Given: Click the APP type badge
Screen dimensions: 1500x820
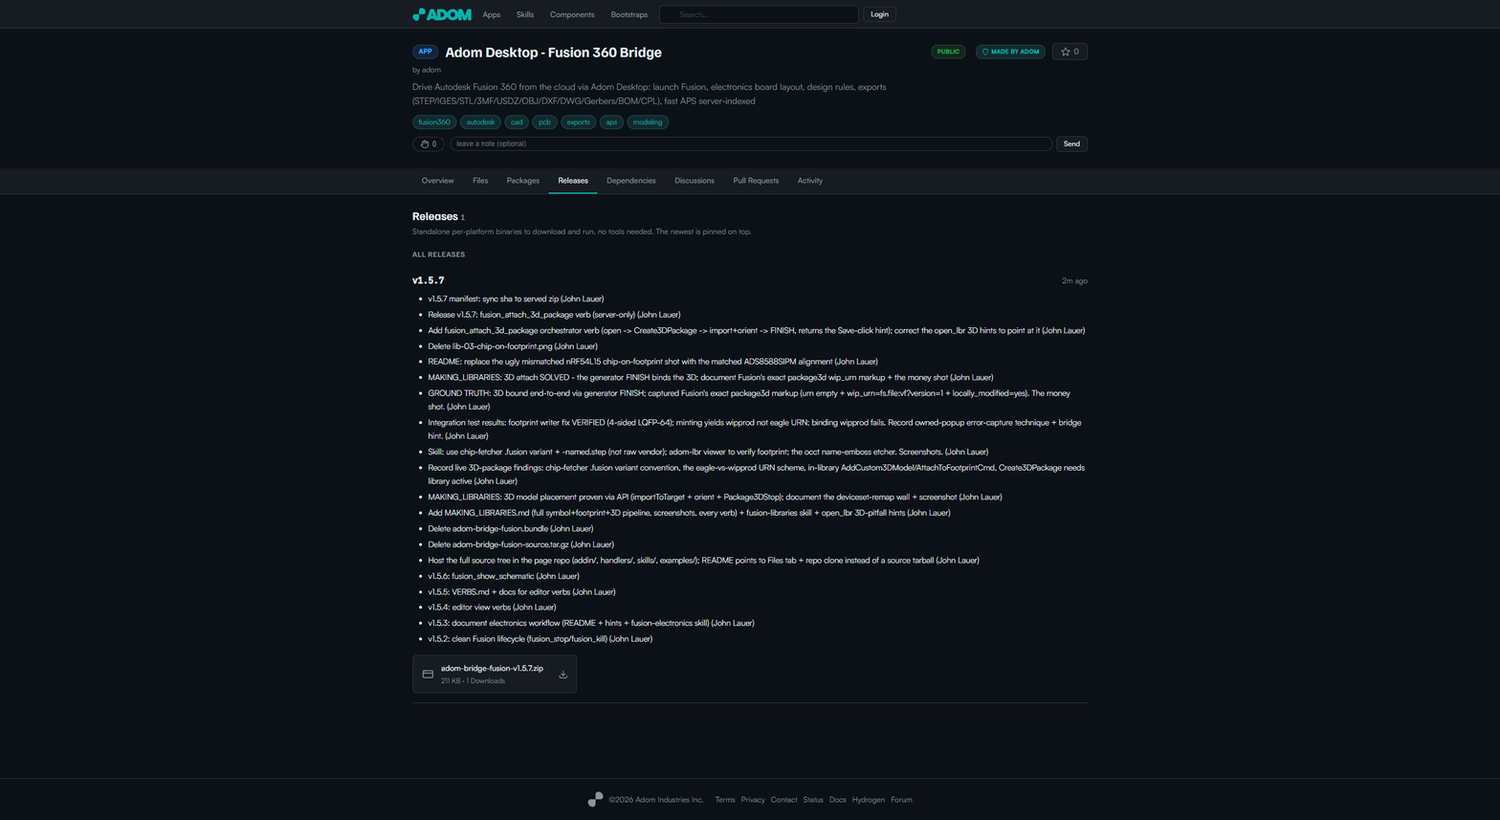Looking at the screenshot, I should (425, 51).
